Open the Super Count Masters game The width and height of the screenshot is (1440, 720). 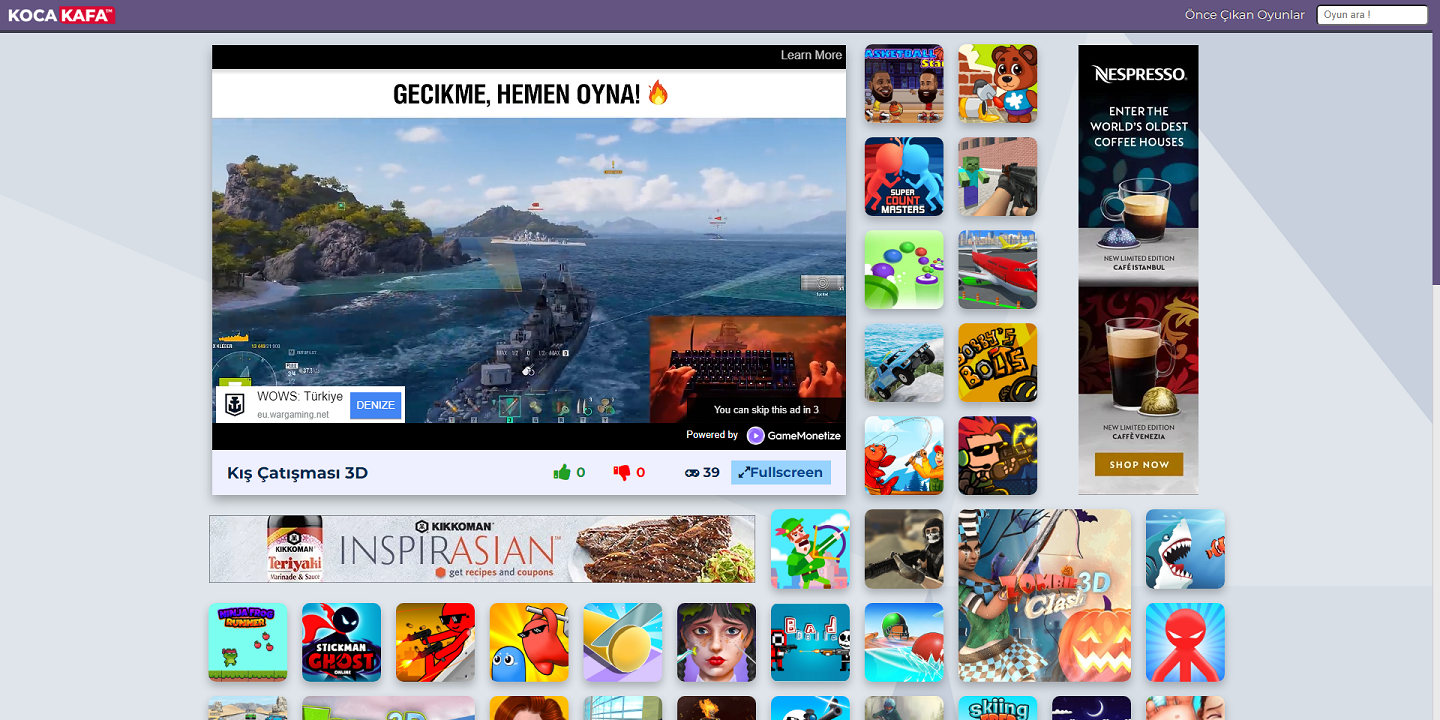point(904,177)
